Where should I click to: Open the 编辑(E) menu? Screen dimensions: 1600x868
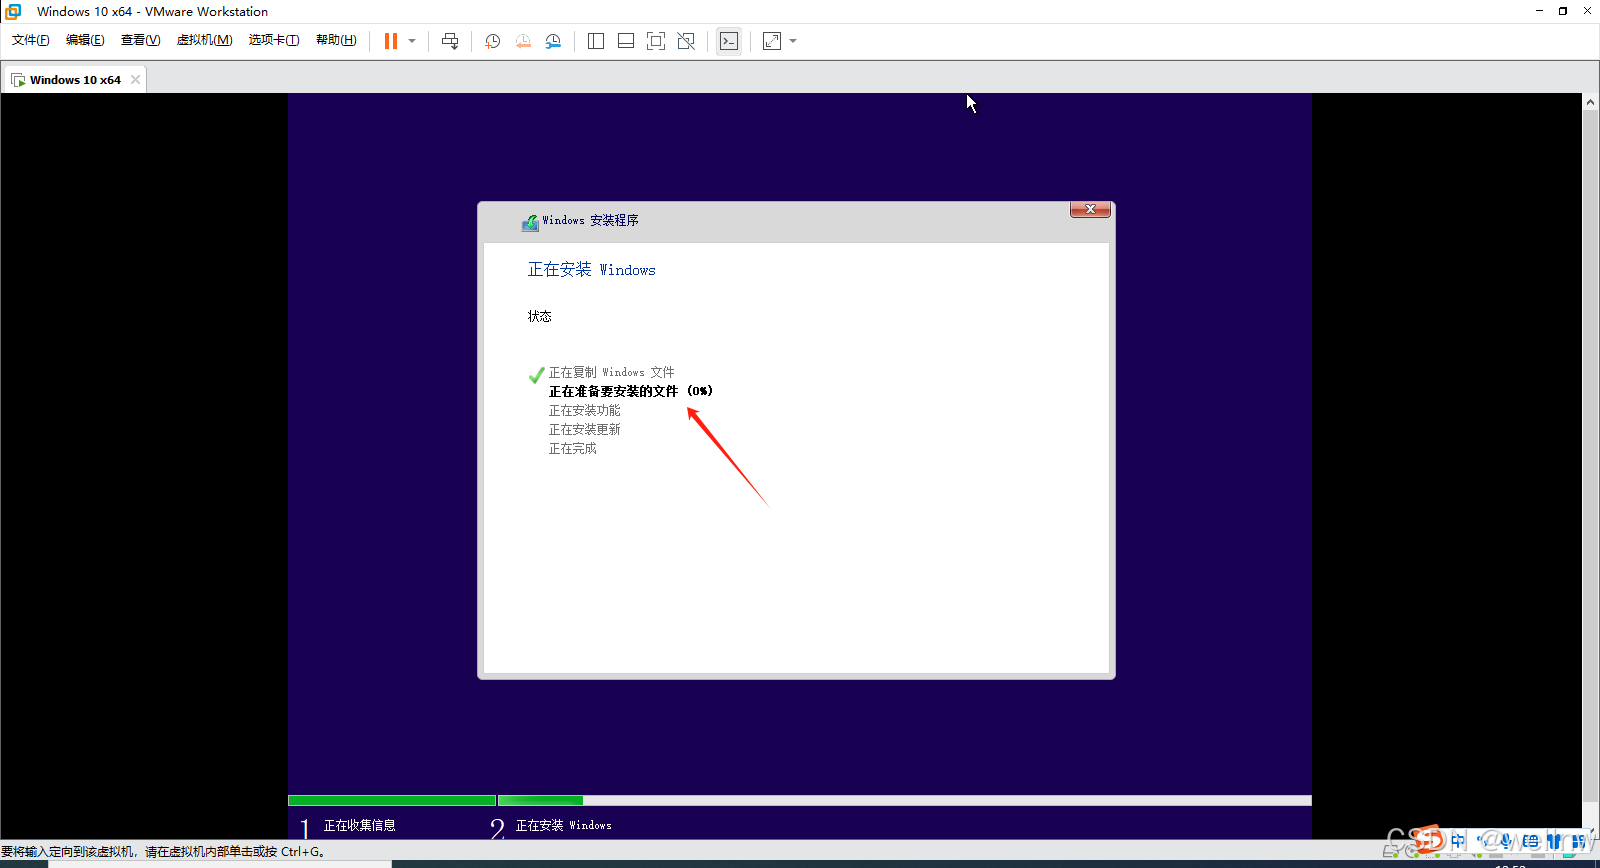(85, 40)
